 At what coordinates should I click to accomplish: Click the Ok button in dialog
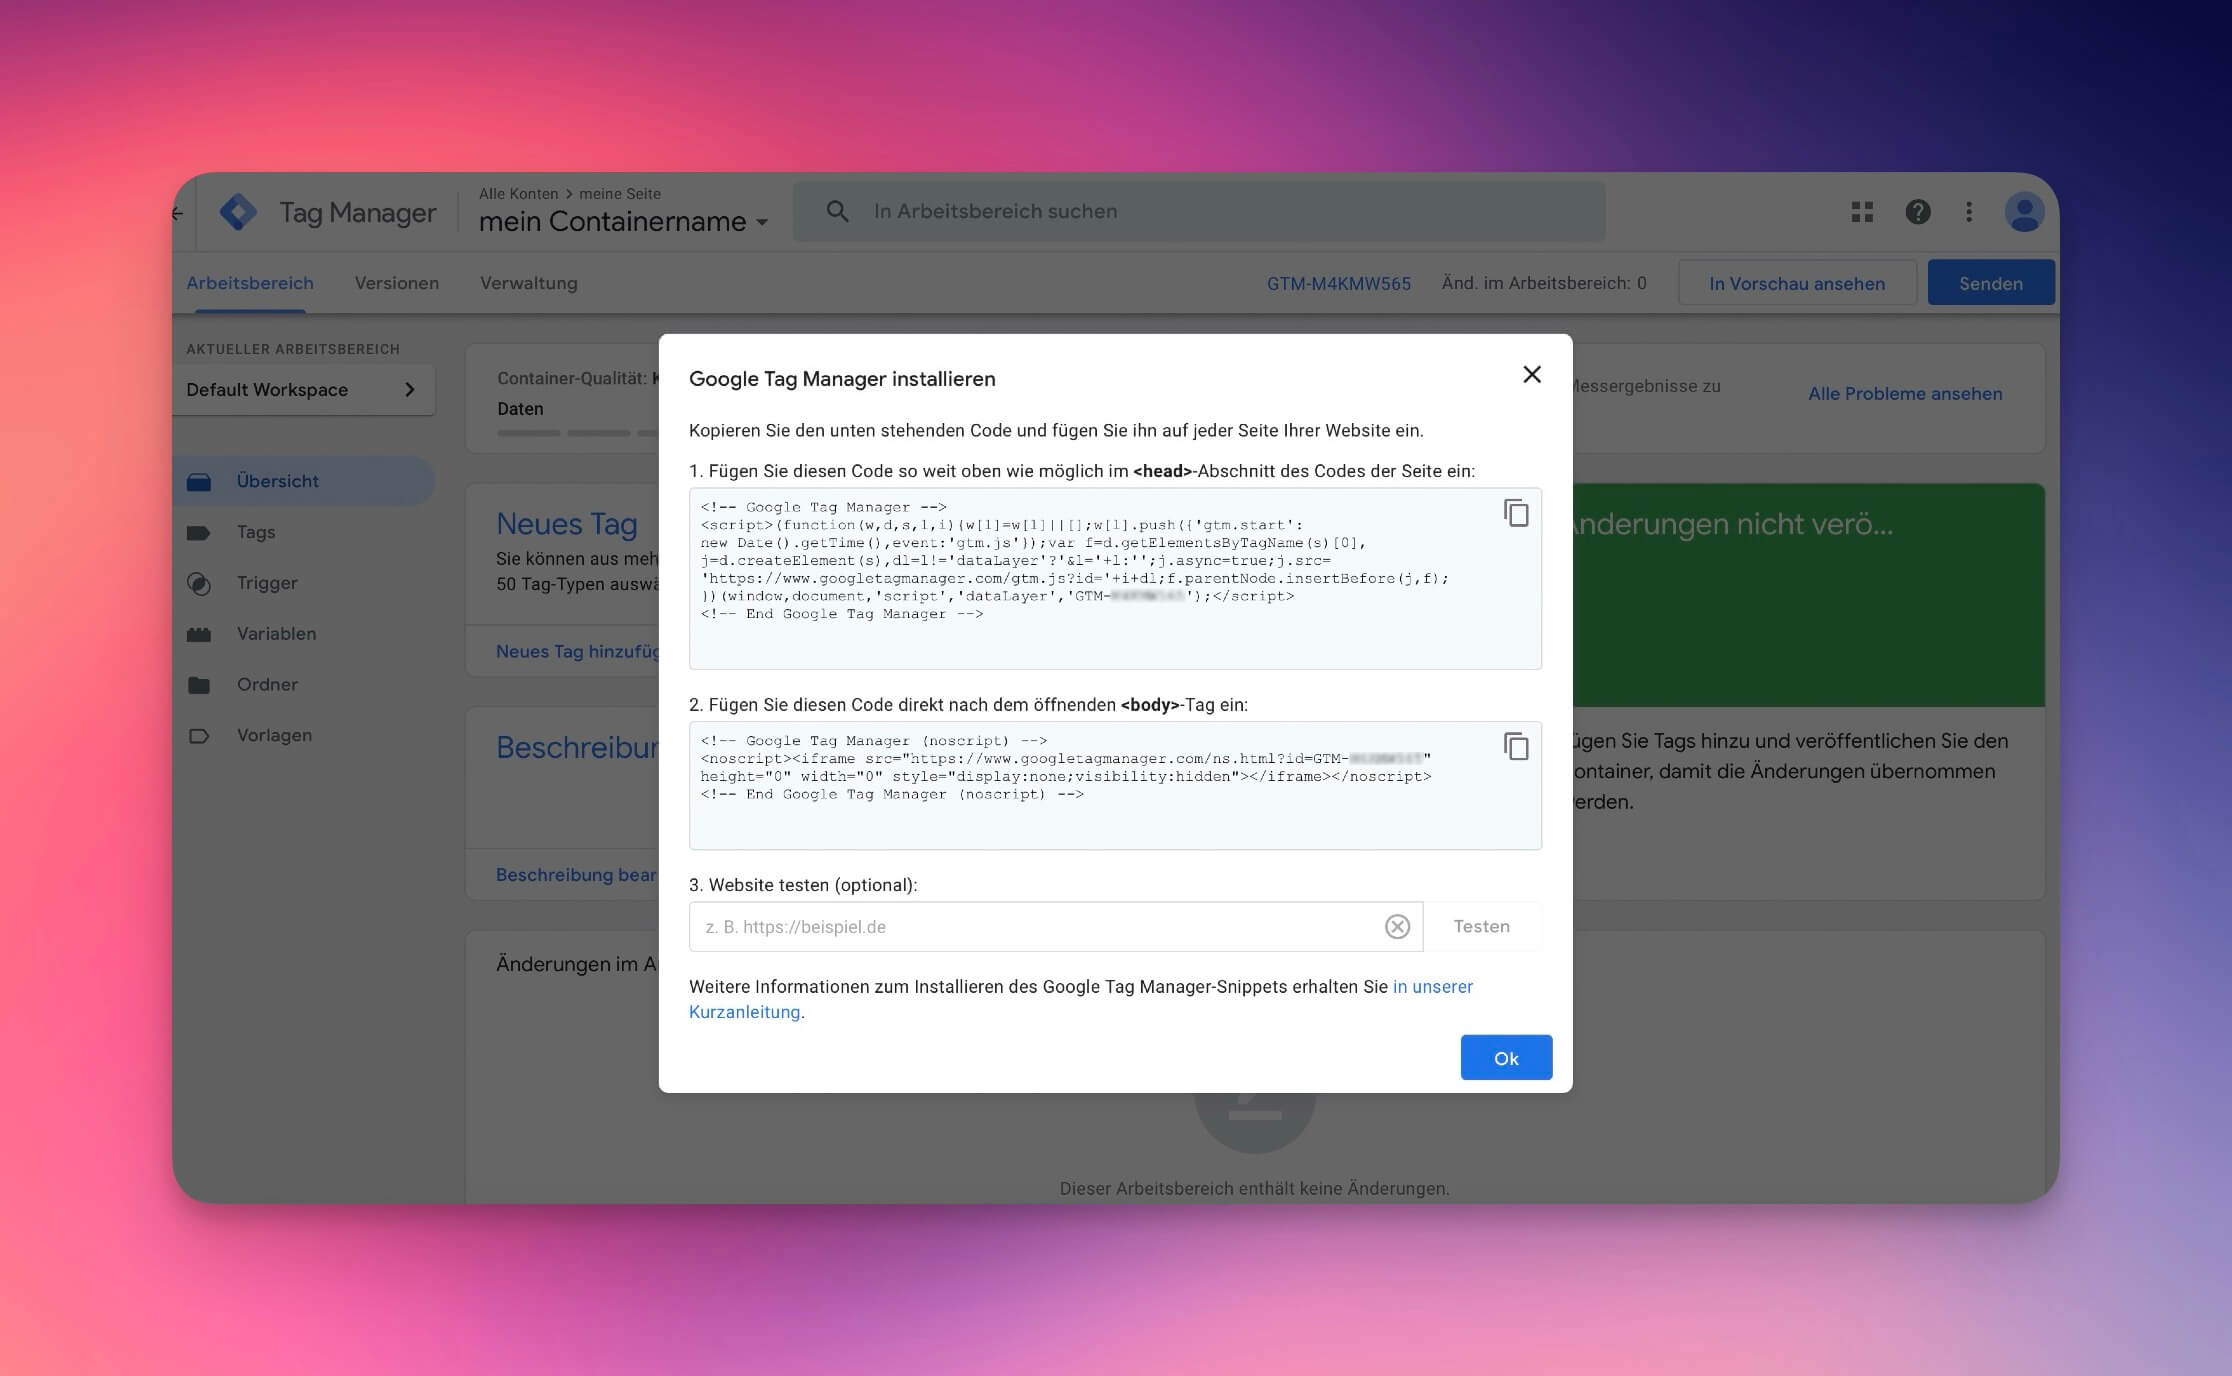(x=1506, y=1057)
